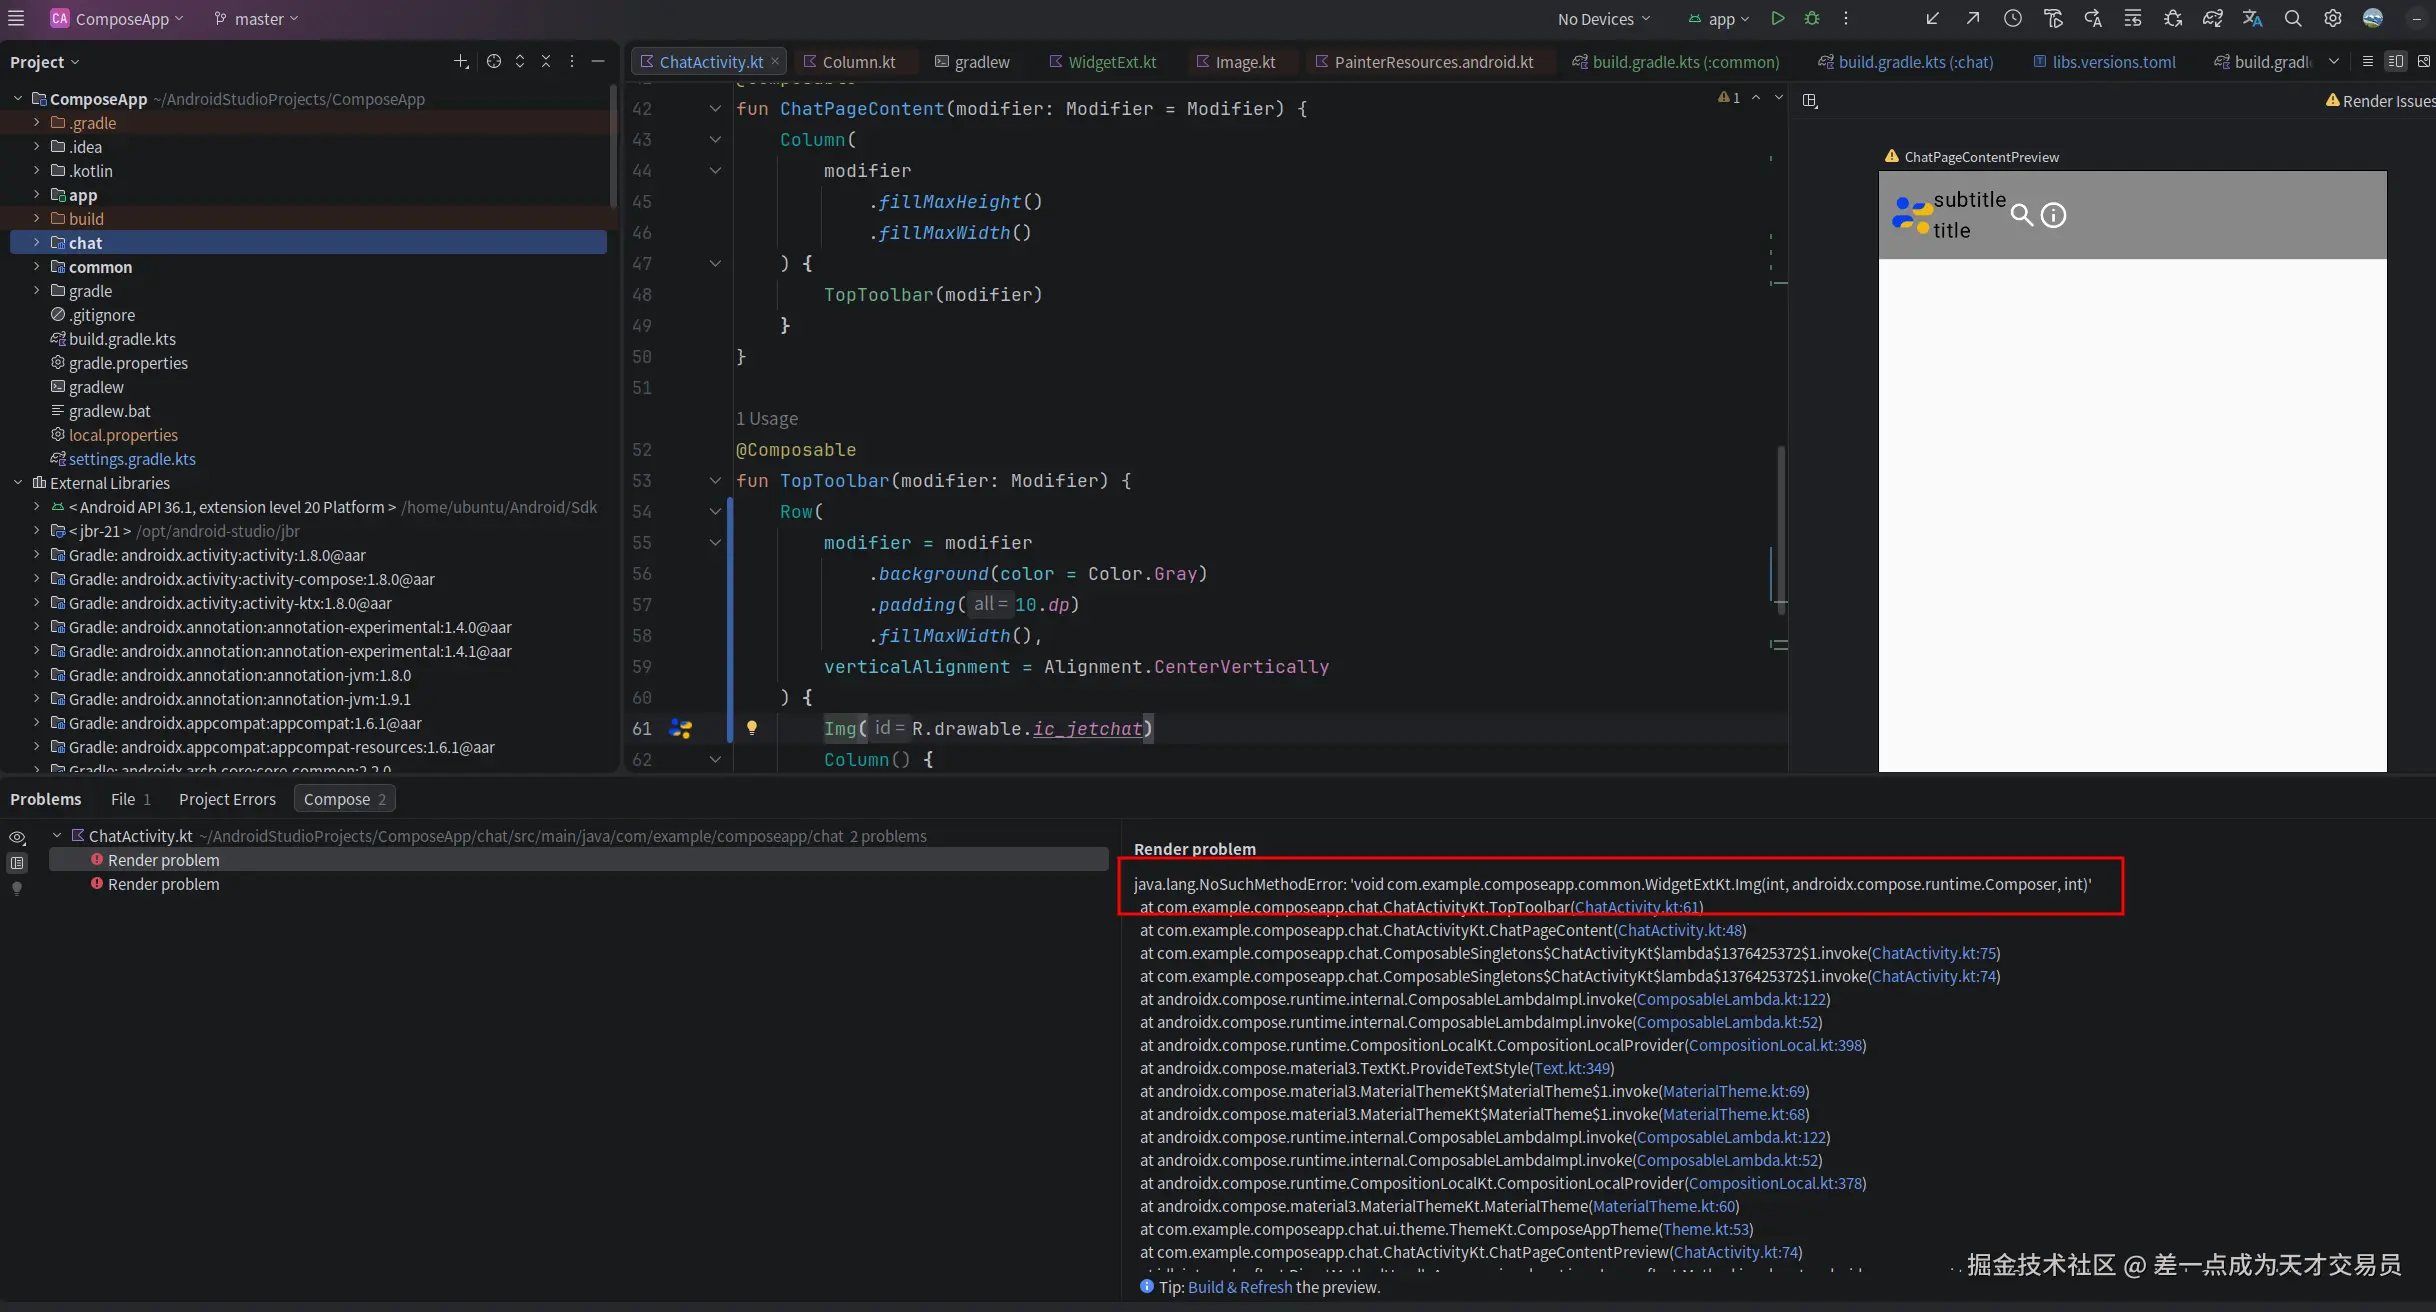The width and height of the screenshot is (2436, 1312).
Task: Click the Debug app bug icon
Action: (1812, 18)
